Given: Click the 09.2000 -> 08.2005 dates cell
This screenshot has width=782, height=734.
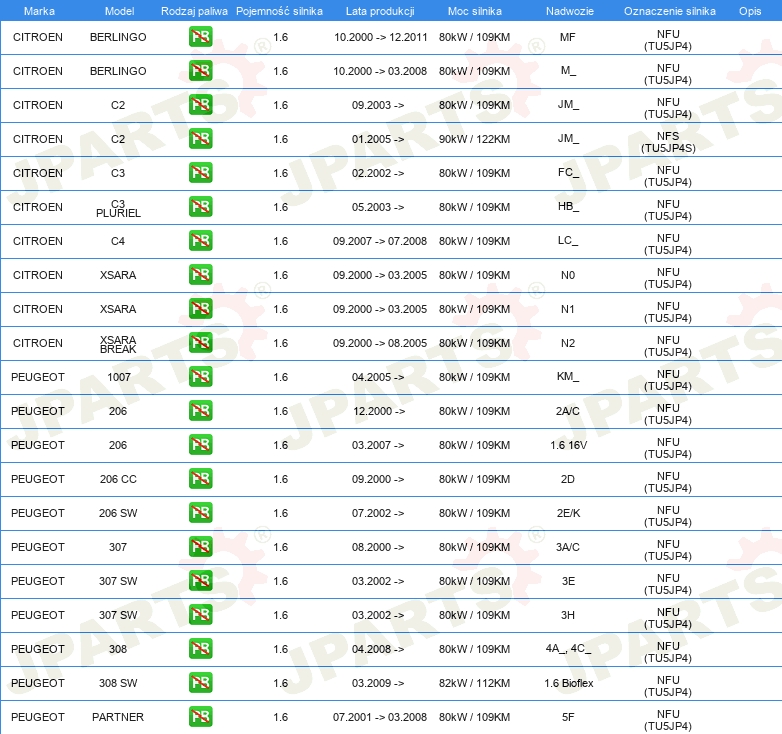Looking at the screenshot, I should click(x=380, y=343).
